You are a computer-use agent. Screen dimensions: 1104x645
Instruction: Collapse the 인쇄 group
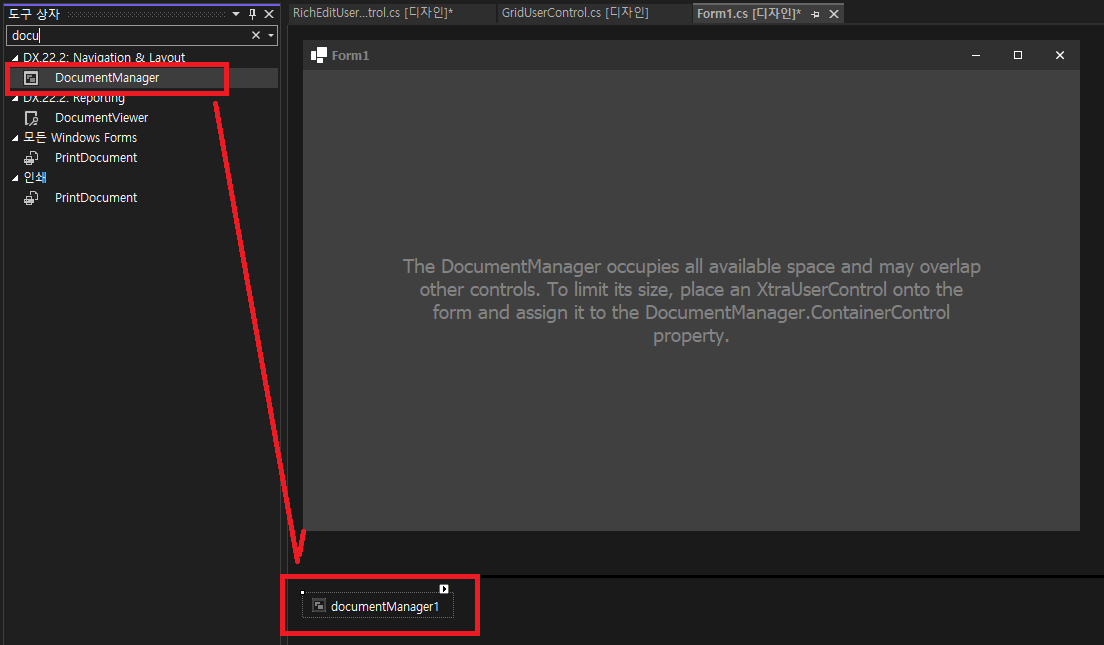point(15,178)
